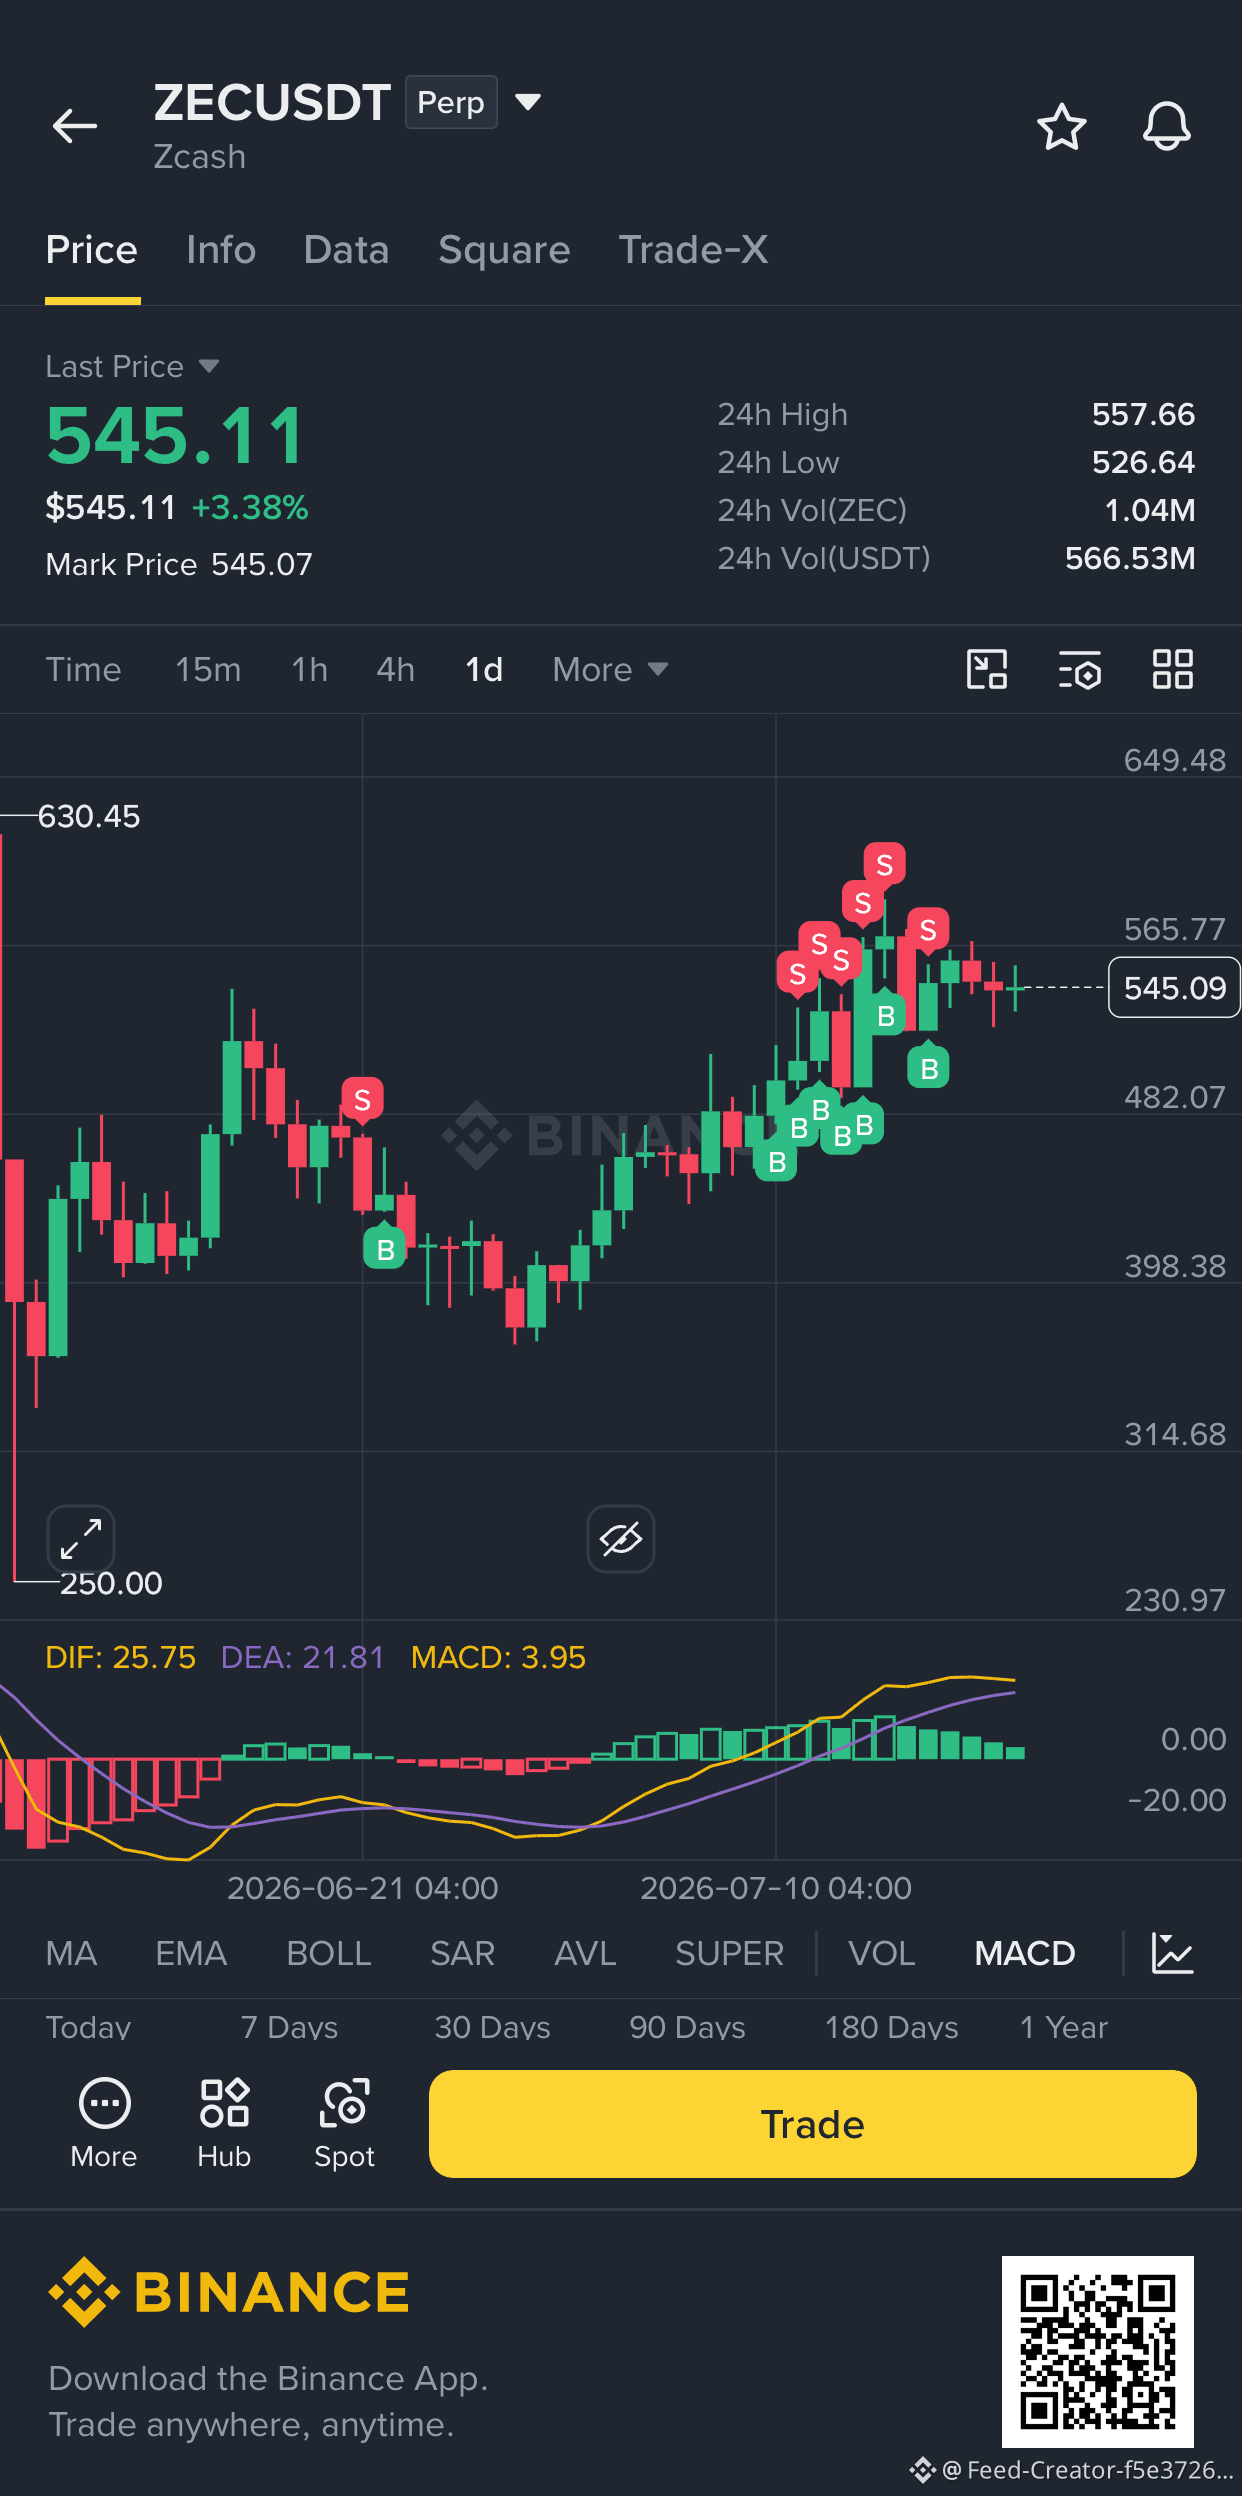This screenshot has width=1242, height=2496.
Task: Toggle EMA indicator on chart
Action: [191, 1953]
